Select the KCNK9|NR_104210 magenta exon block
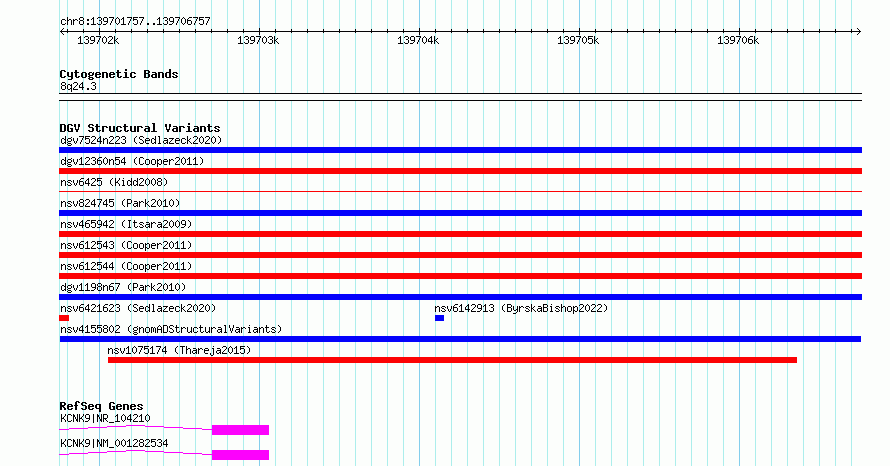 (240, 430)
